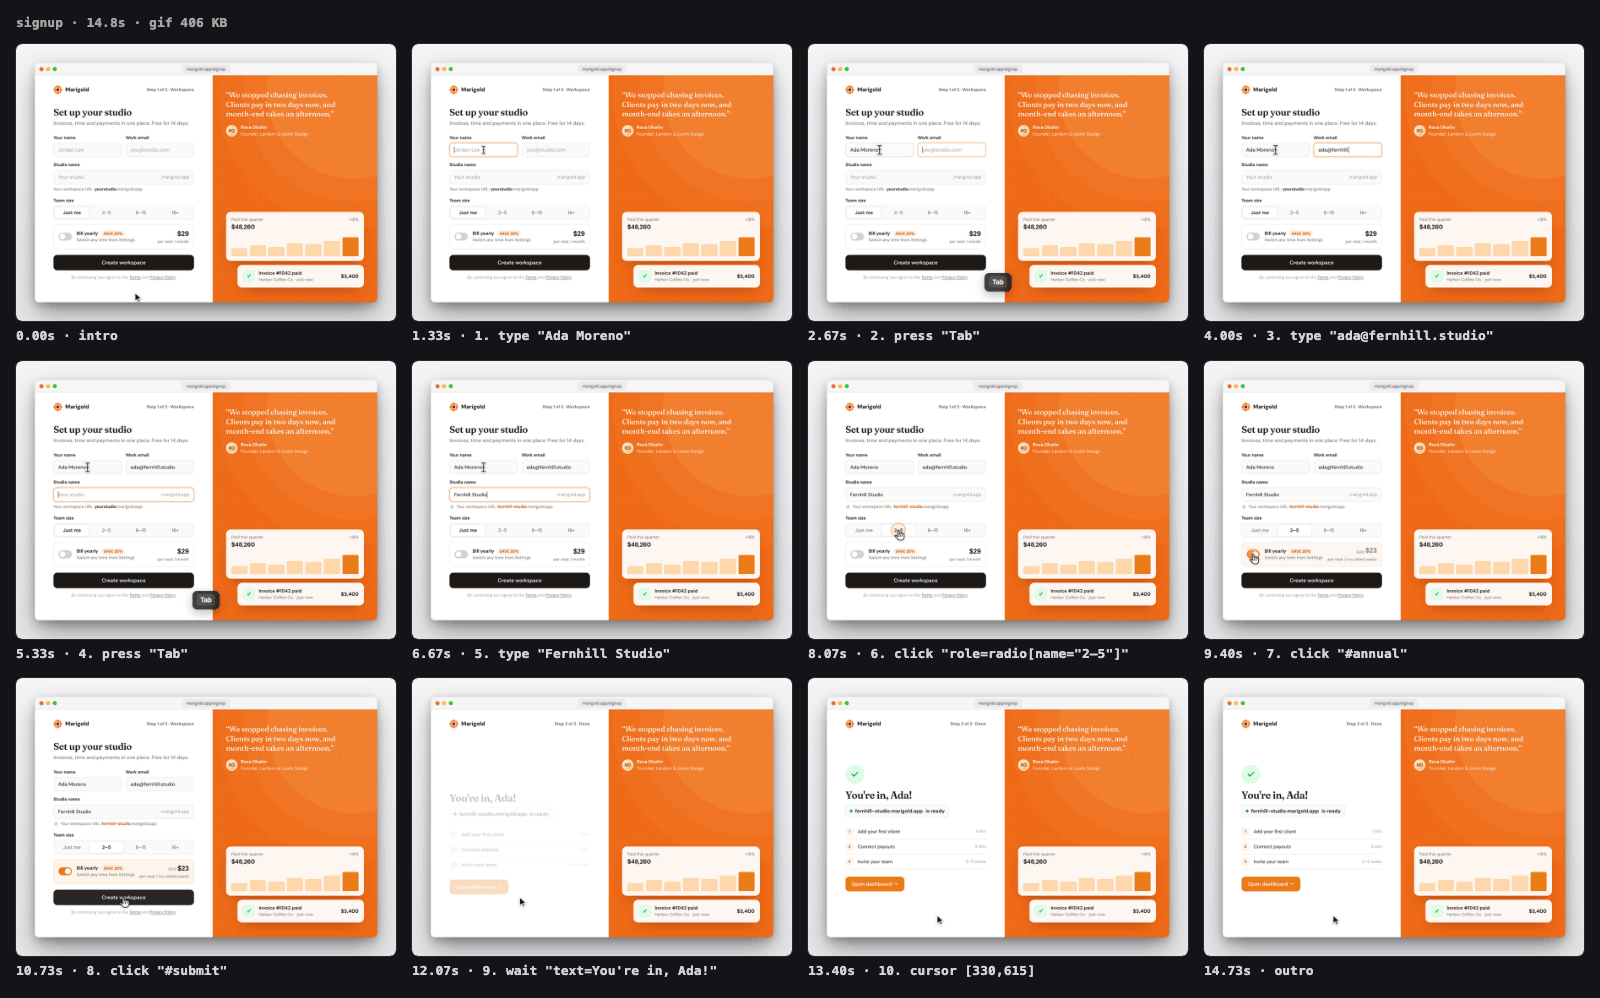Open dashboard from the step 10 frame
Viewport: 1600px width, 998px height.
click(x=874, y=884)
